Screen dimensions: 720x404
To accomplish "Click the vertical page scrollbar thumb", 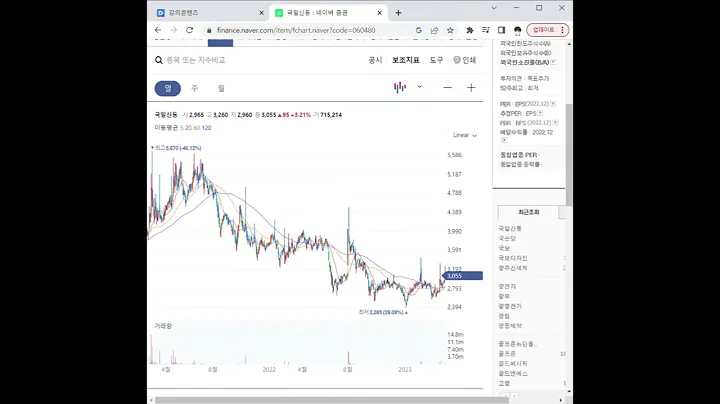I will pyautogui.click(x=569, y=155).
